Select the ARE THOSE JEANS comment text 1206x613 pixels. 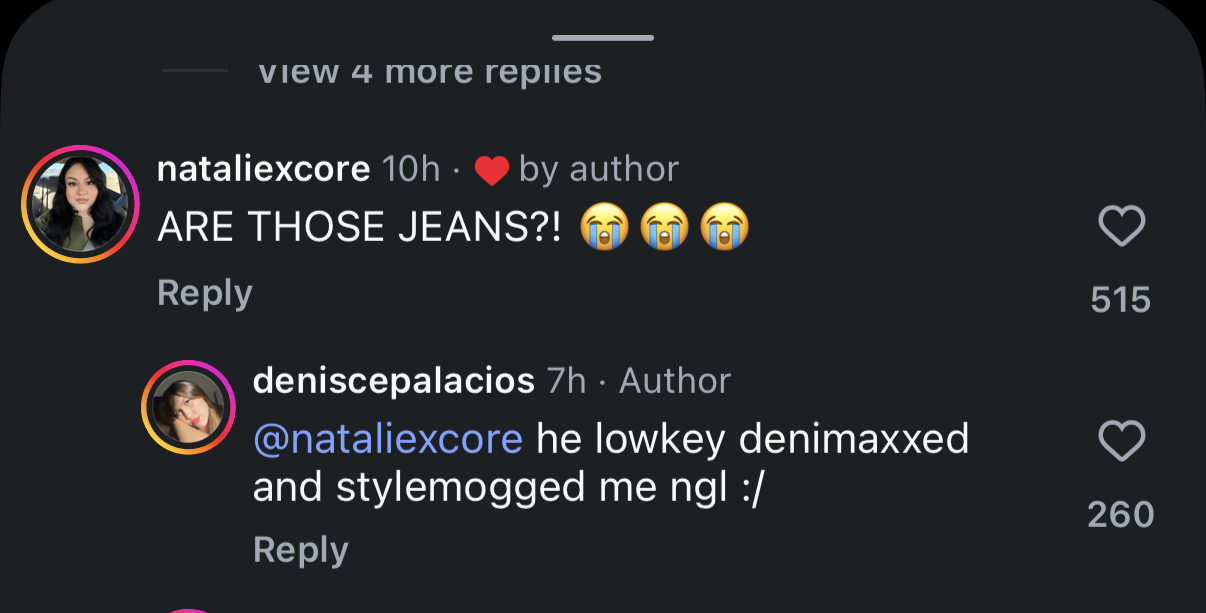click(x=367, y=228)
